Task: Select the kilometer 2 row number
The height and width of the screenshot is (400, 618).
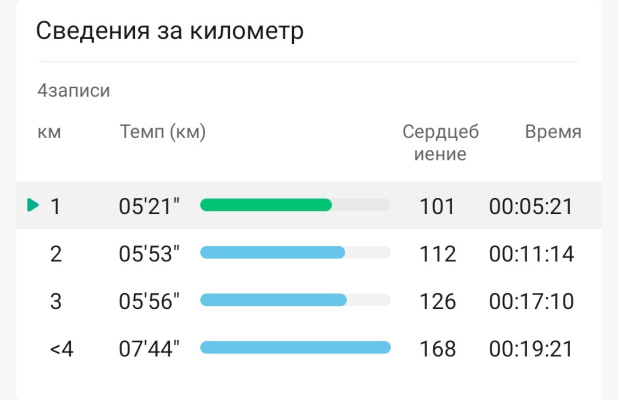Action: click(56, 254)
